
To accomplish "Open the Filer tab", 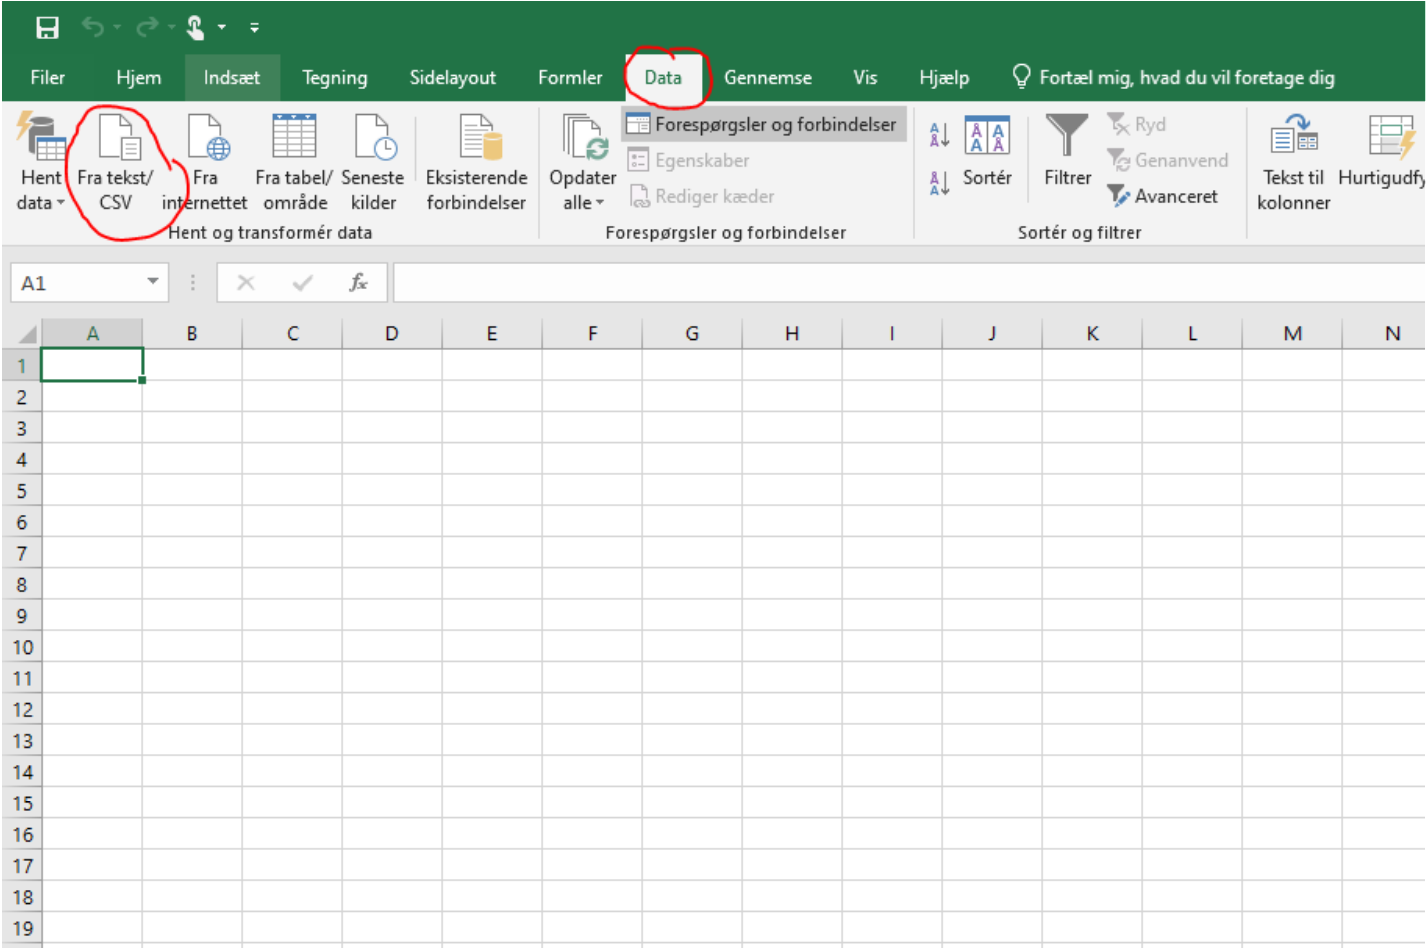I will [48, 77].
